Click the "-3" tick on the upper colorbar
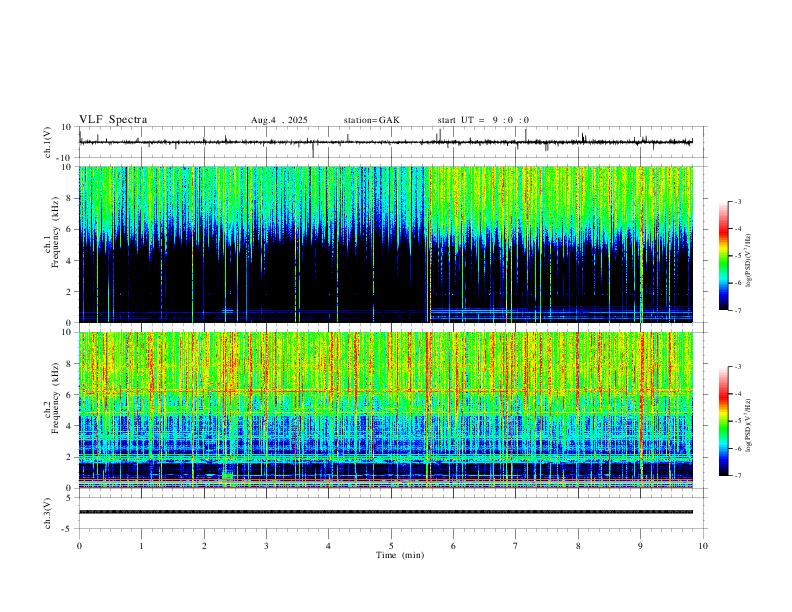 point(738,201)
